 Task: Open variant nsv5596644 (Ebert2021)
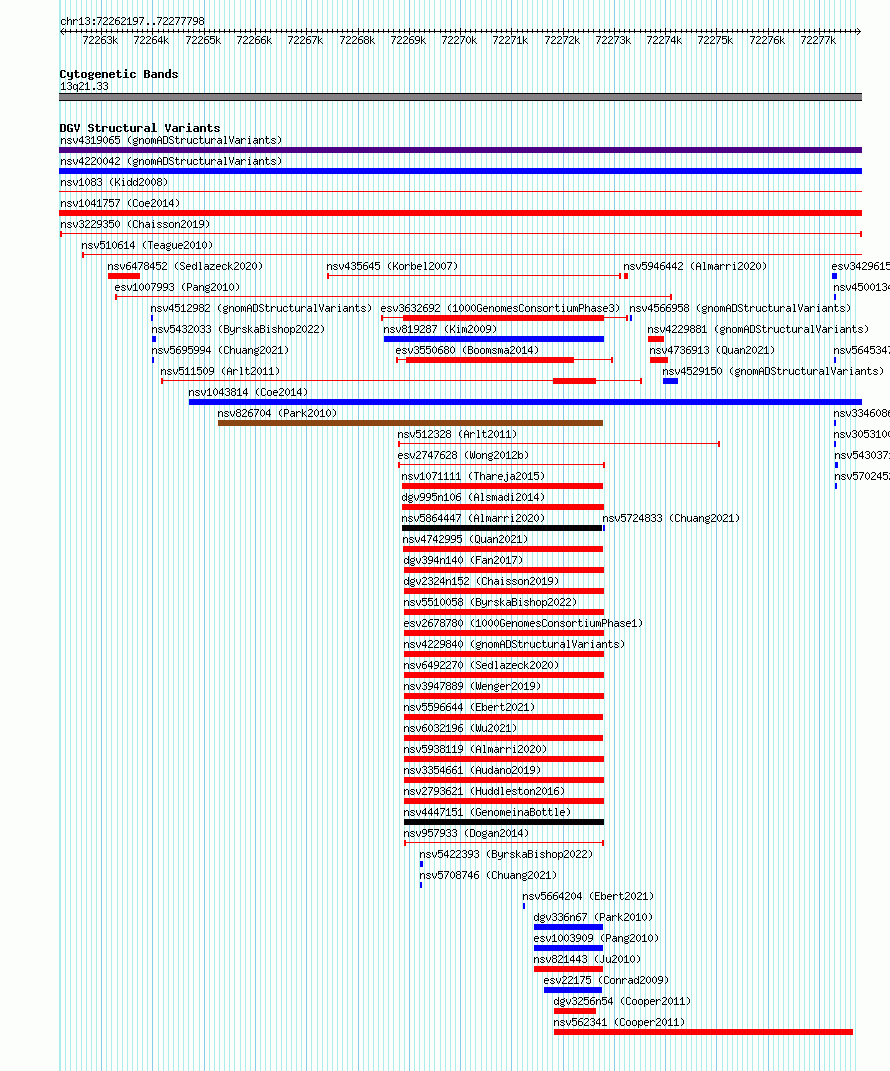point(469,708)
